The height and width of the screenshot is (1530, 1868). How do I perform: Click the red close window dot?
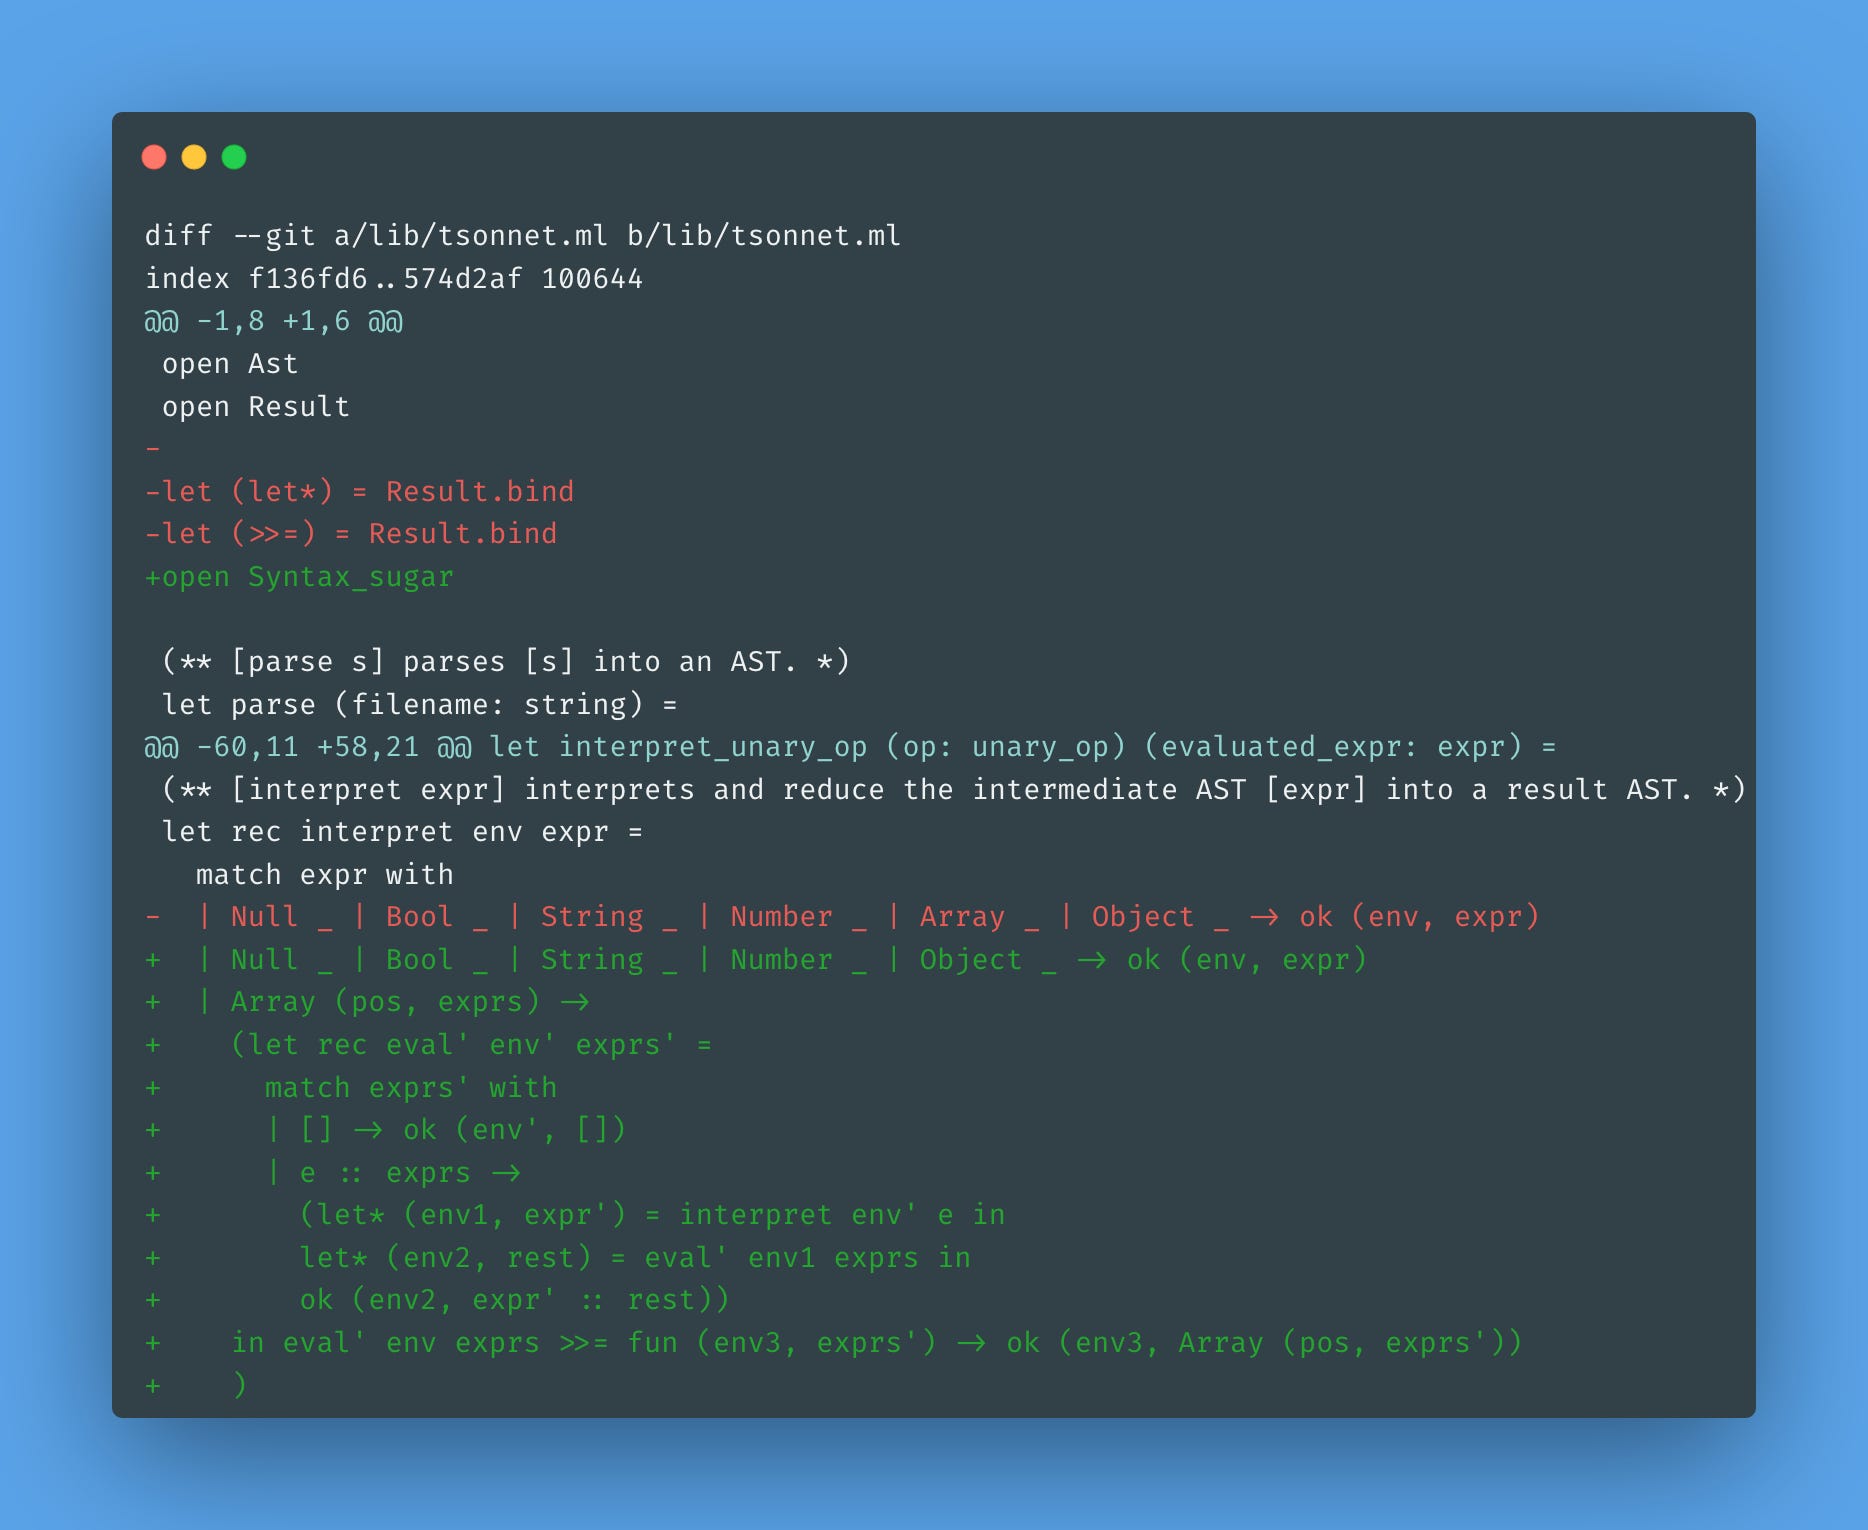click(x=154, y=157)
